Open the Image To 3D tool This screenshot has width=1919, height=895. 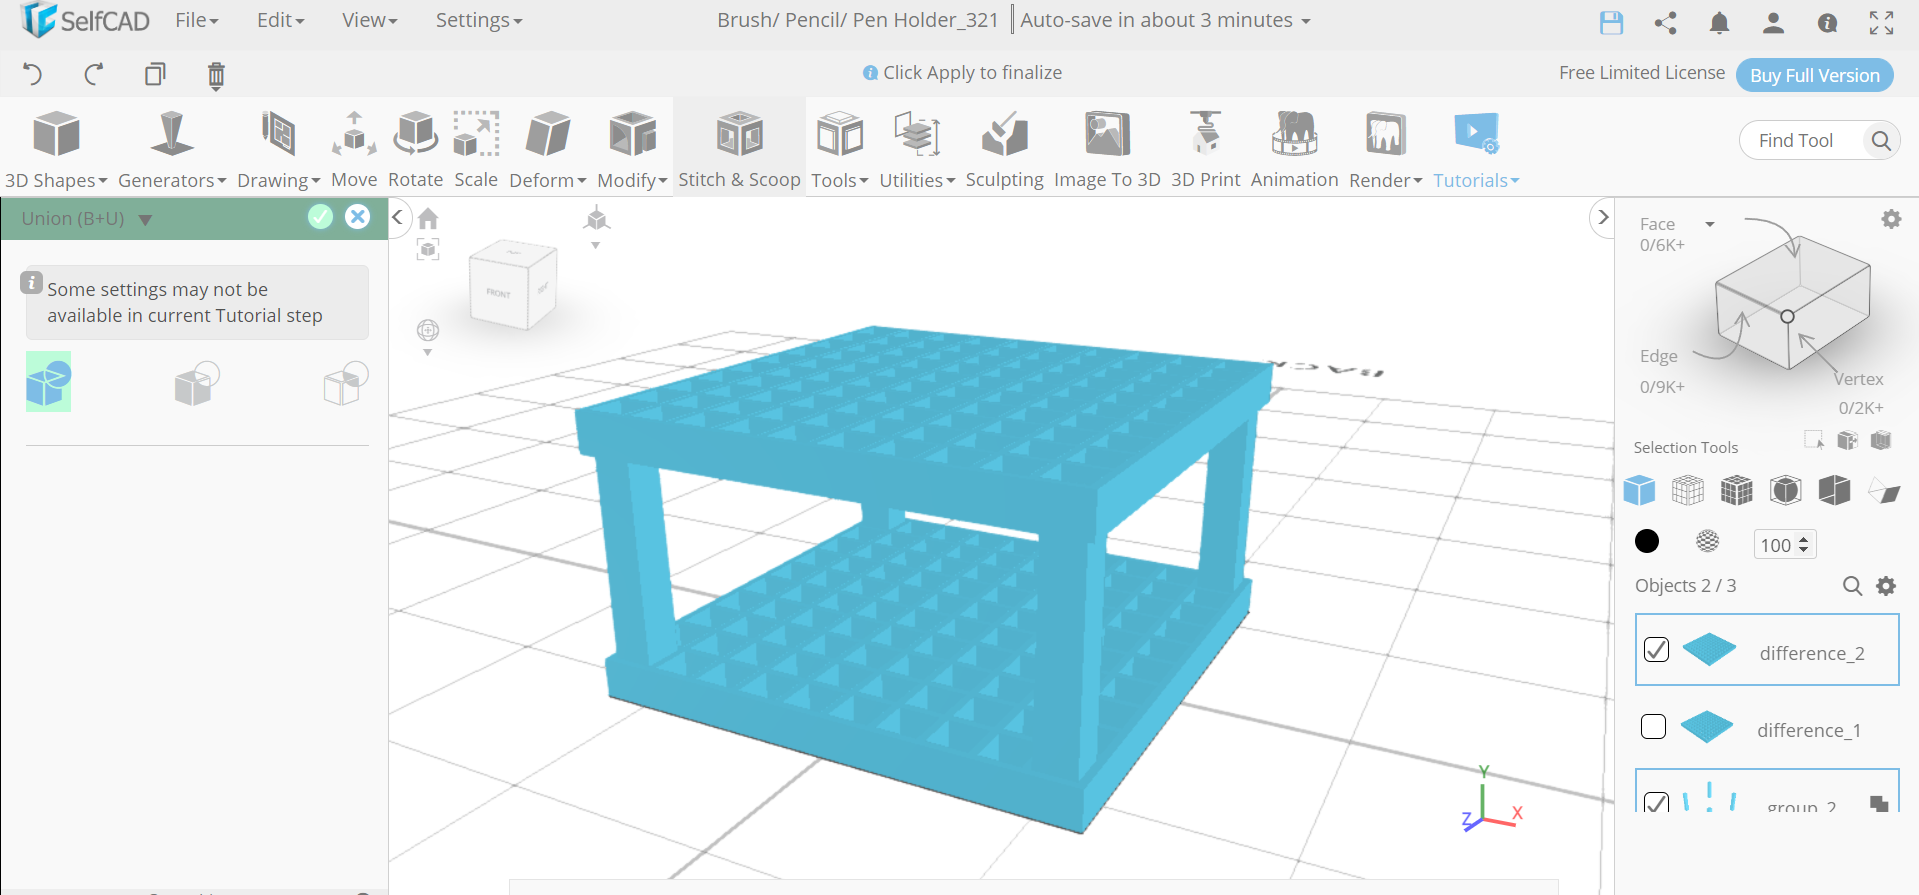click(1107, 149)
